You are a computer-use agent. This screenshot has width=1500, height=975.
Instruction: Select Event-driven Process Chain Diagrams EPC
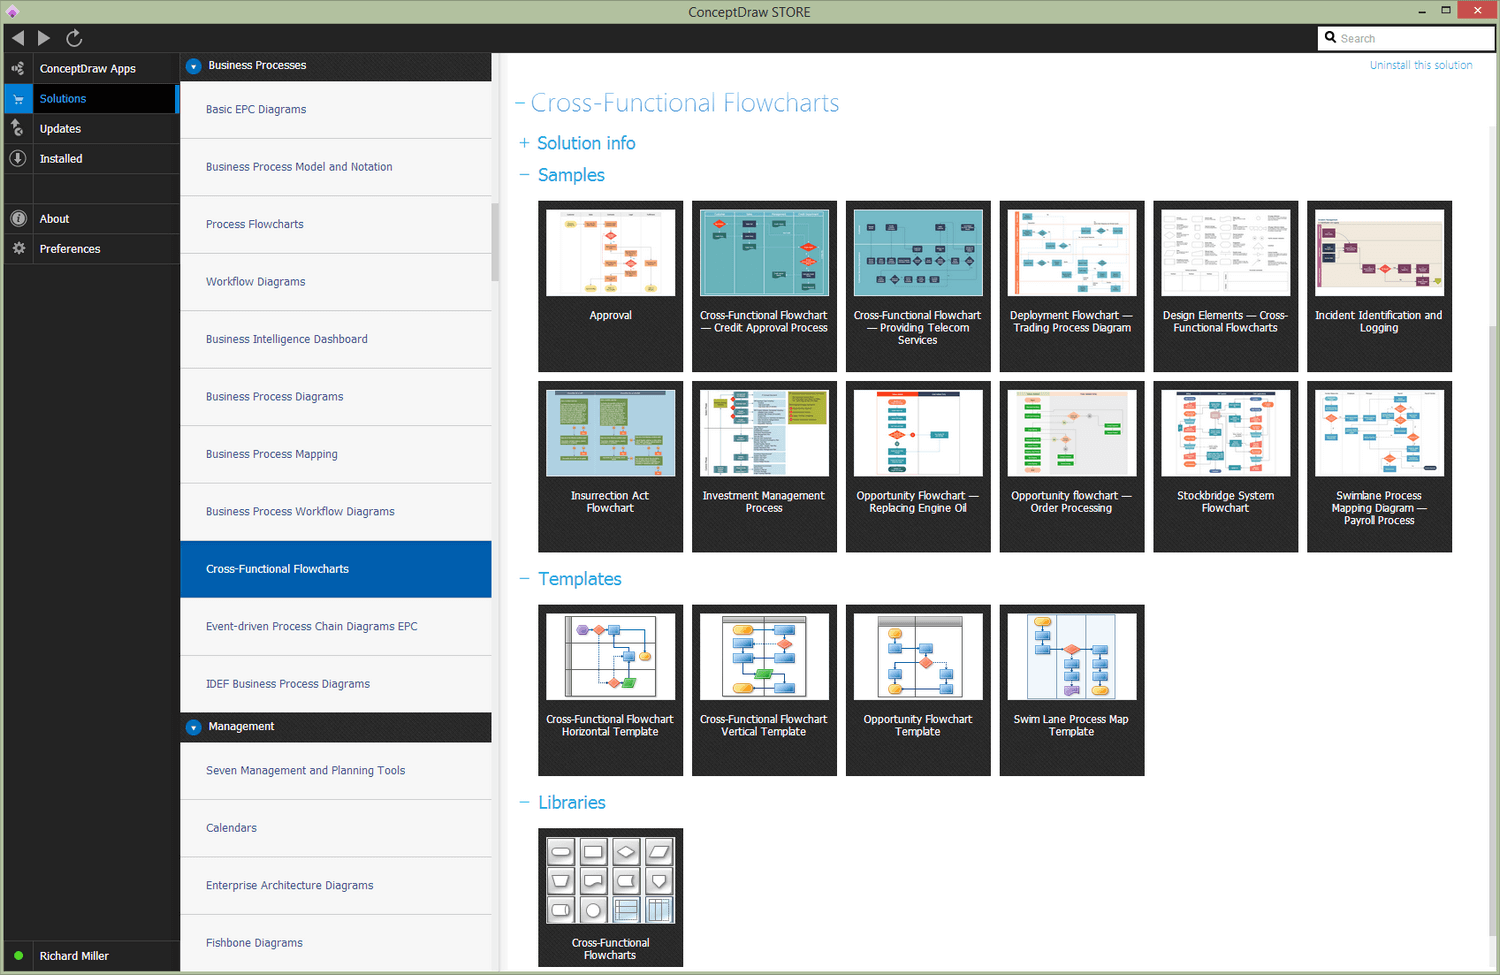pos(336,627)
